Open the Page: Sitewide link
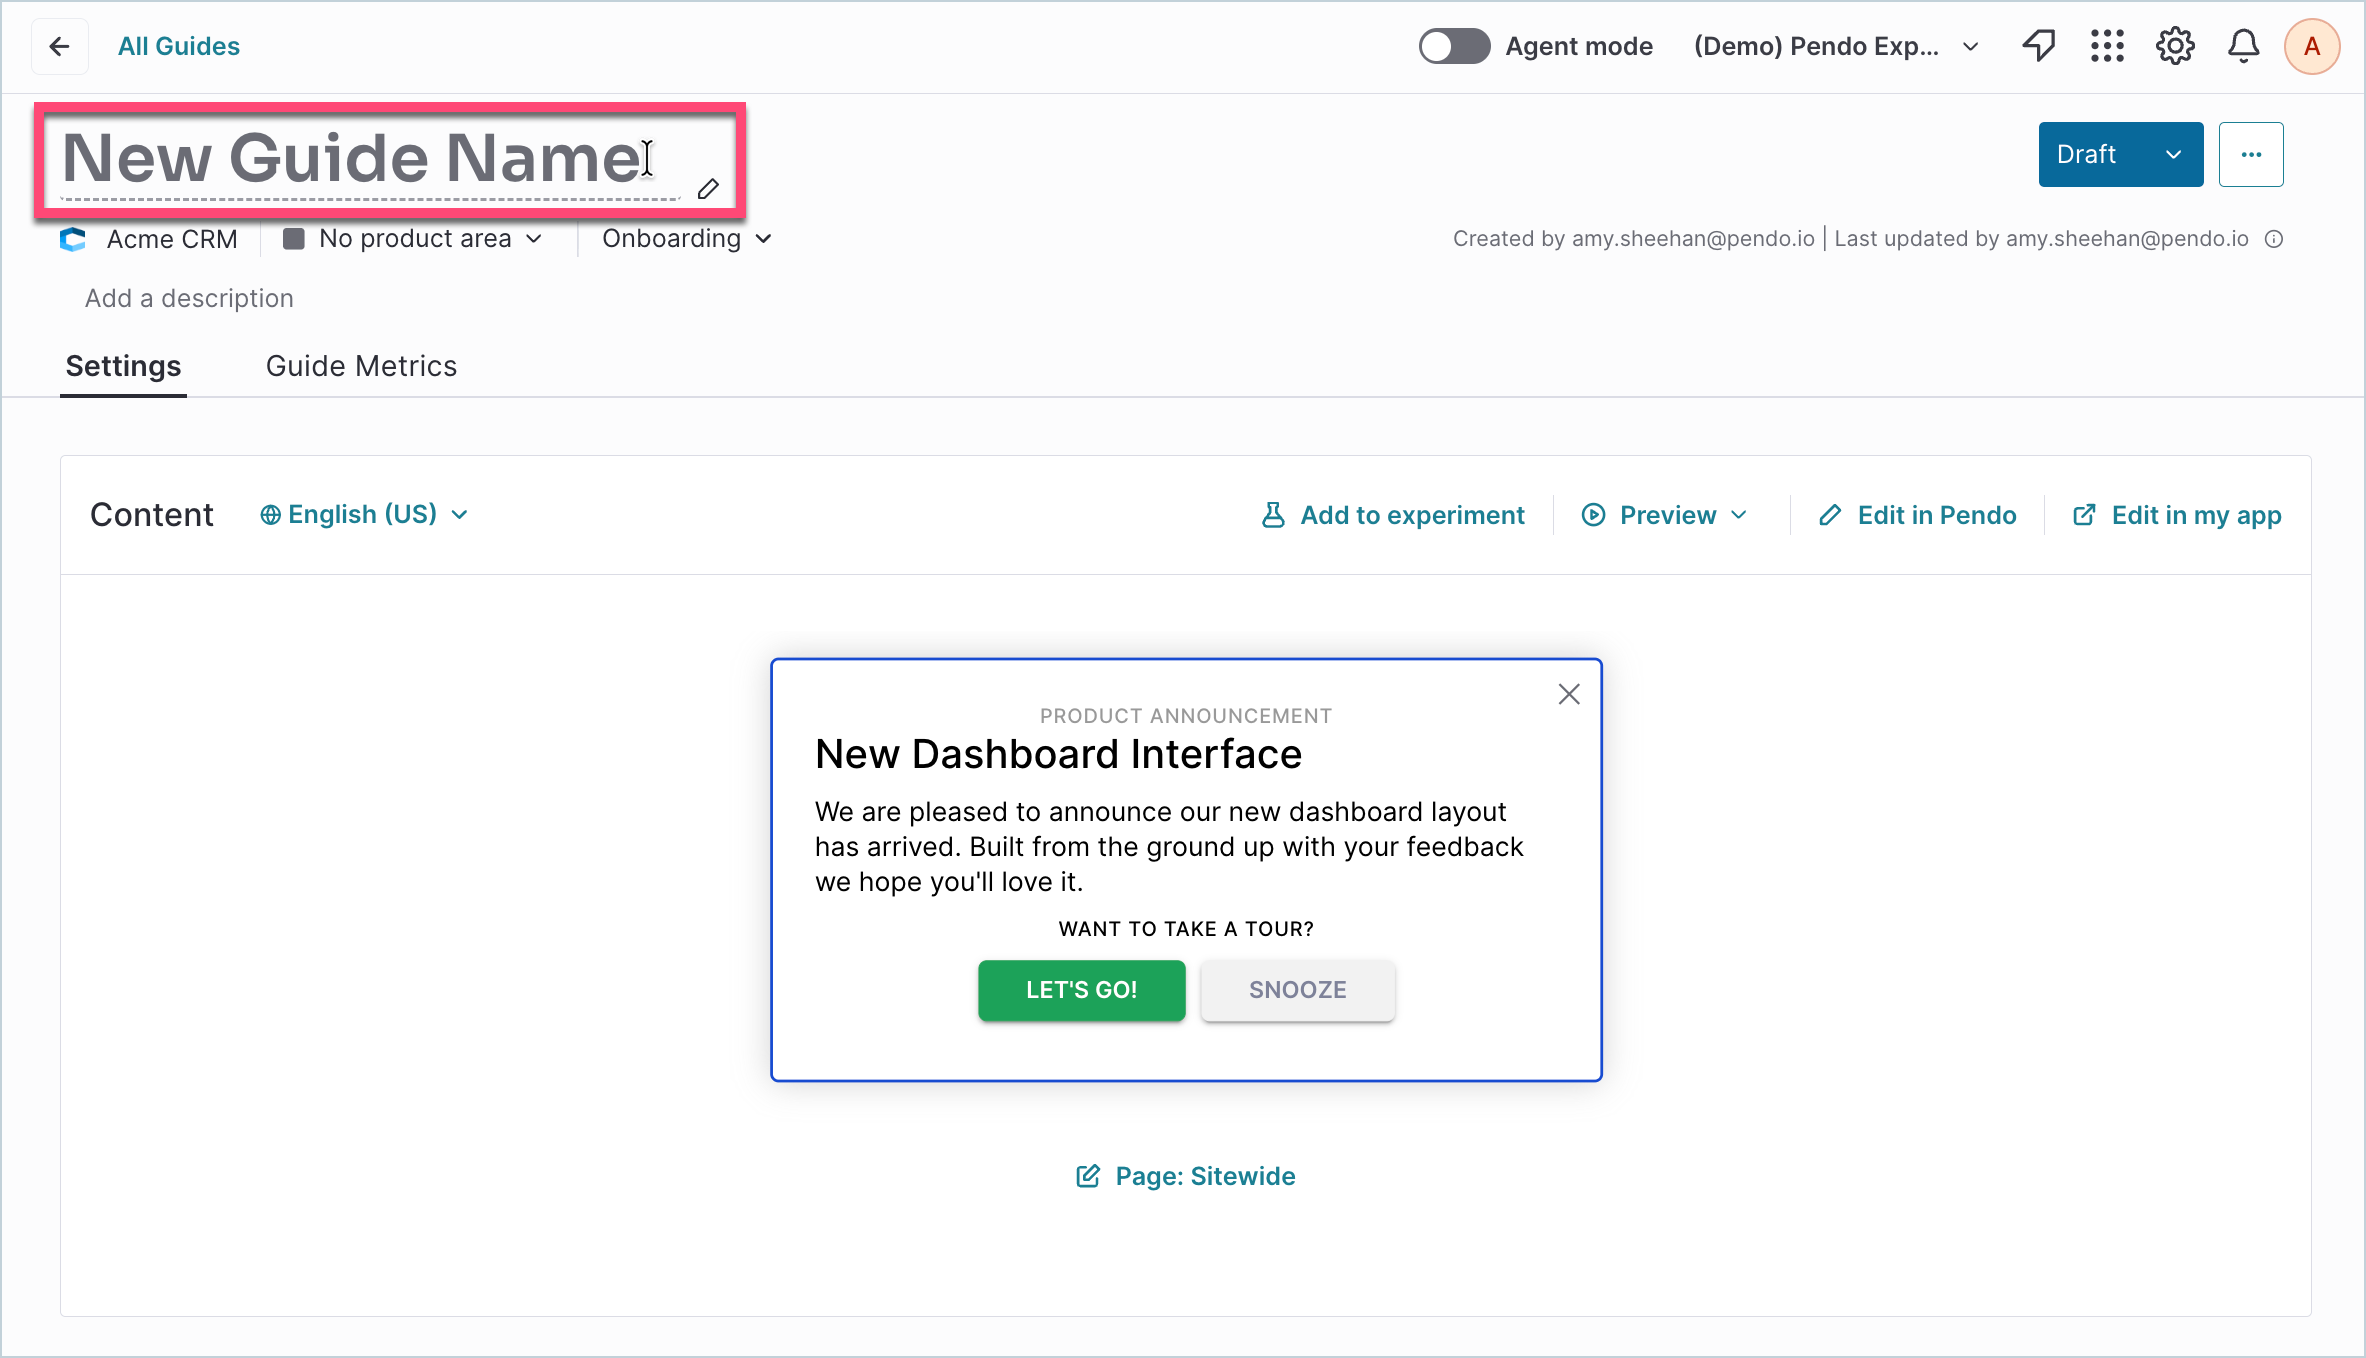Screen dimensions: 2366x1358 coord(1186,1176)
